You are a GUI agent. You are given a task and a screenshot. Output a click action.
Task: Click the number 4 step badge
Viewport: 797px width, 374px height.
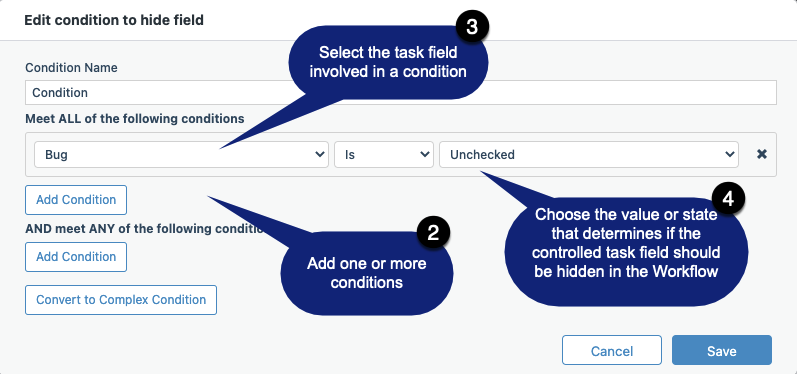tap(728, 199)
